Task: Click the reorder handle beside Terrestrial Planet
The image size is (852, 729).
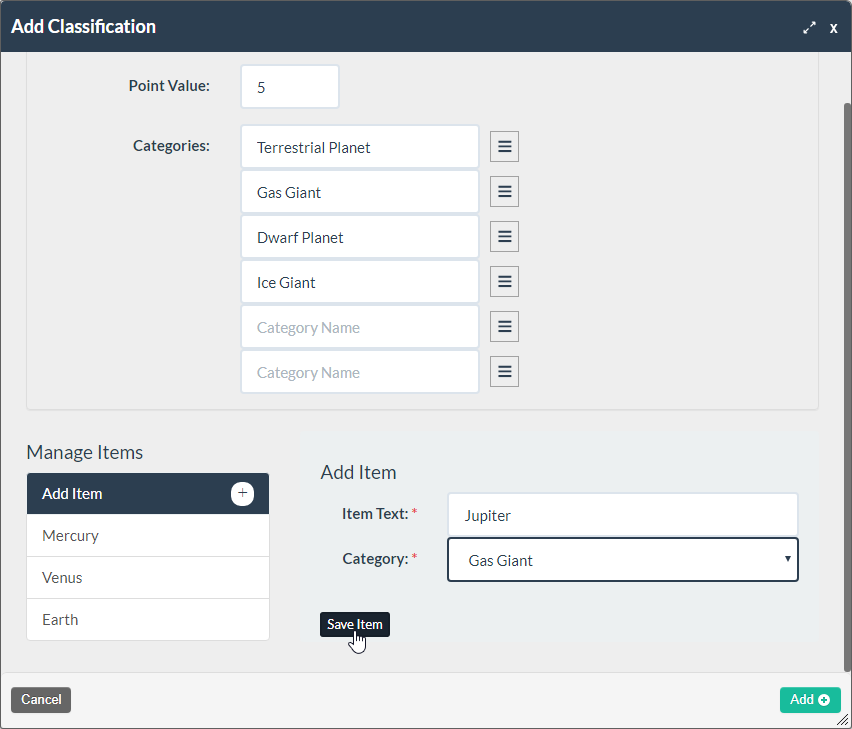Action: coord(504,147)
